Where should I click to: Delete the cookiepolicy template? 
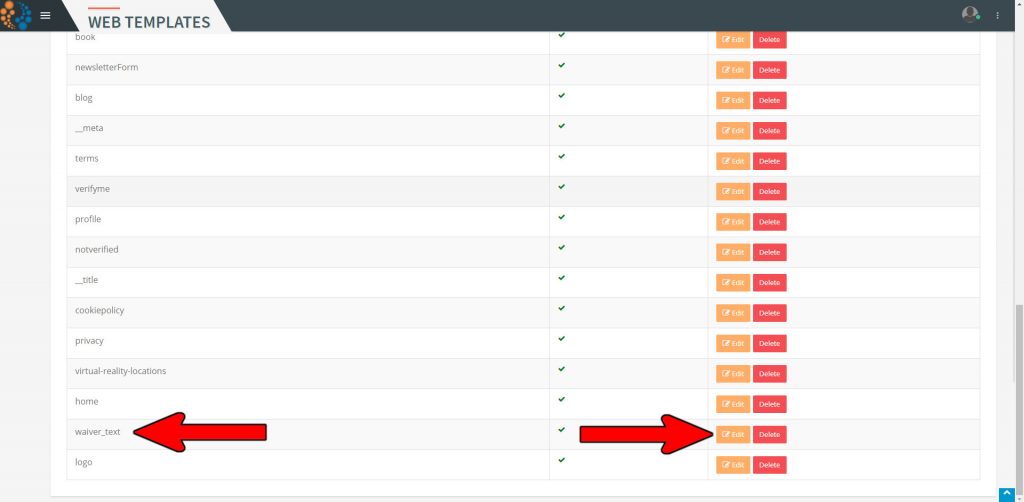click(769, 313)
